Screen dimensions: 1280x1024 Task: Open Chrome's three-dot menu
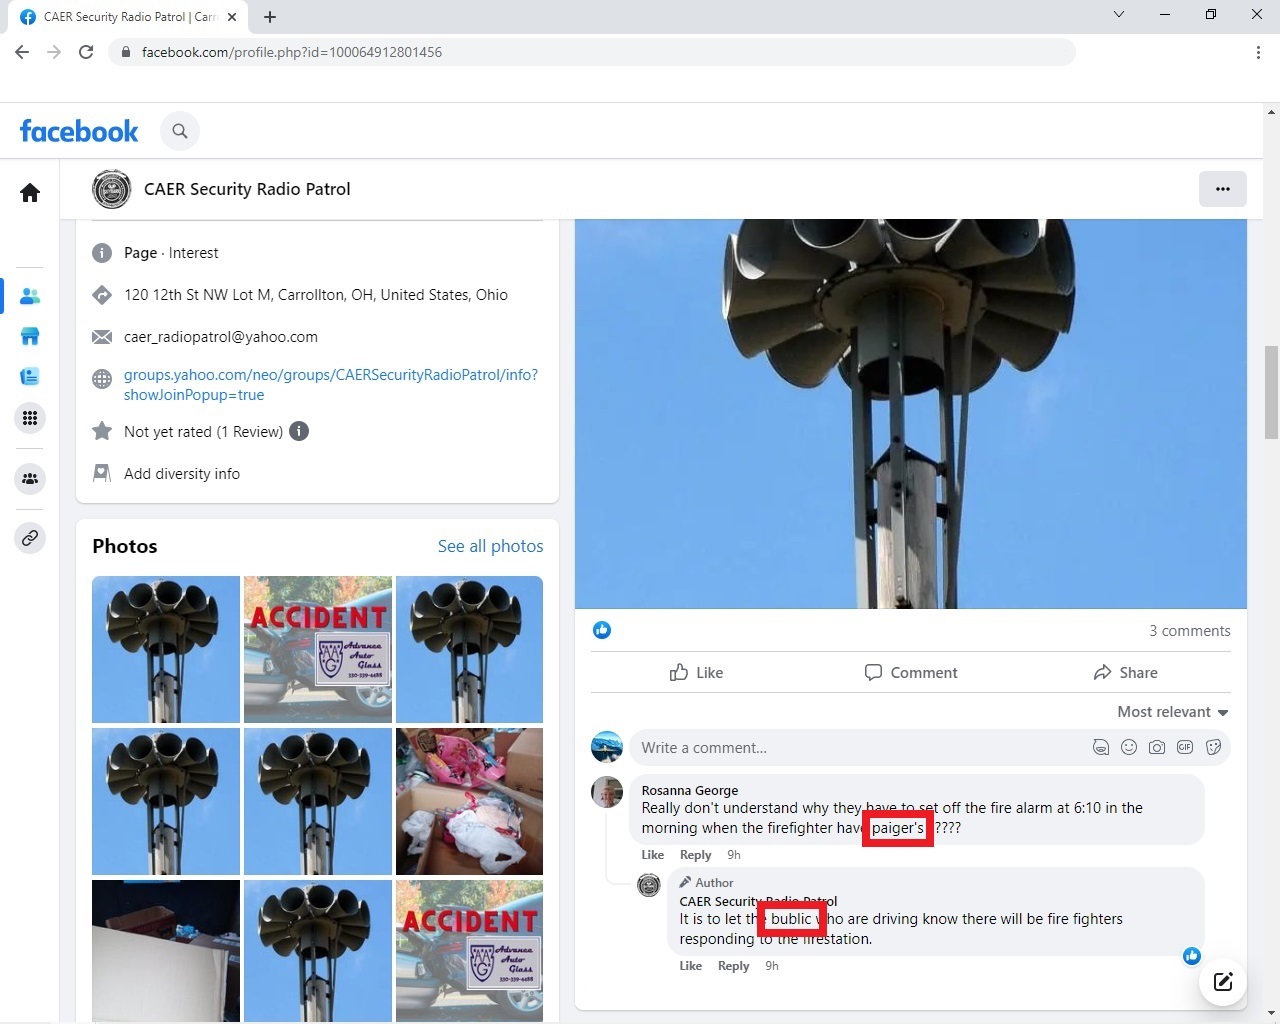tap(1258, 52)
